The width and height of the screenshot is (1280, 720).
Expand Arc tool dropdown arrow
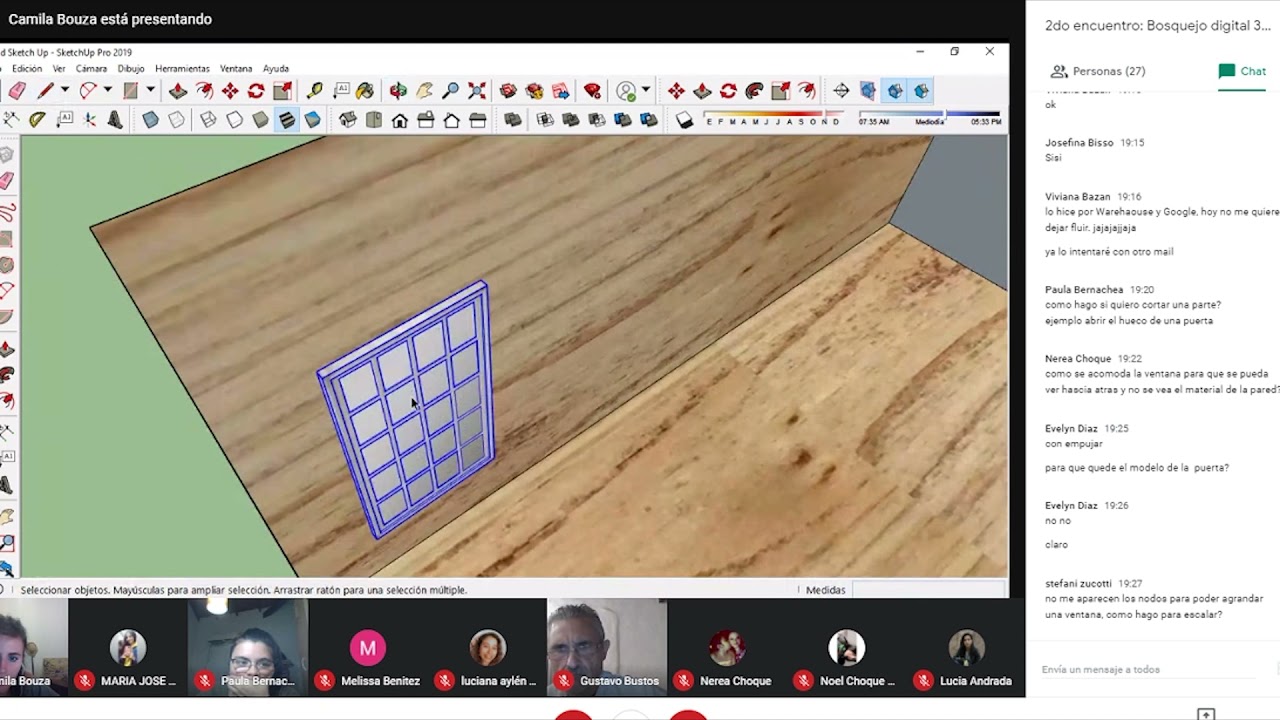click(x=107, y=91)
